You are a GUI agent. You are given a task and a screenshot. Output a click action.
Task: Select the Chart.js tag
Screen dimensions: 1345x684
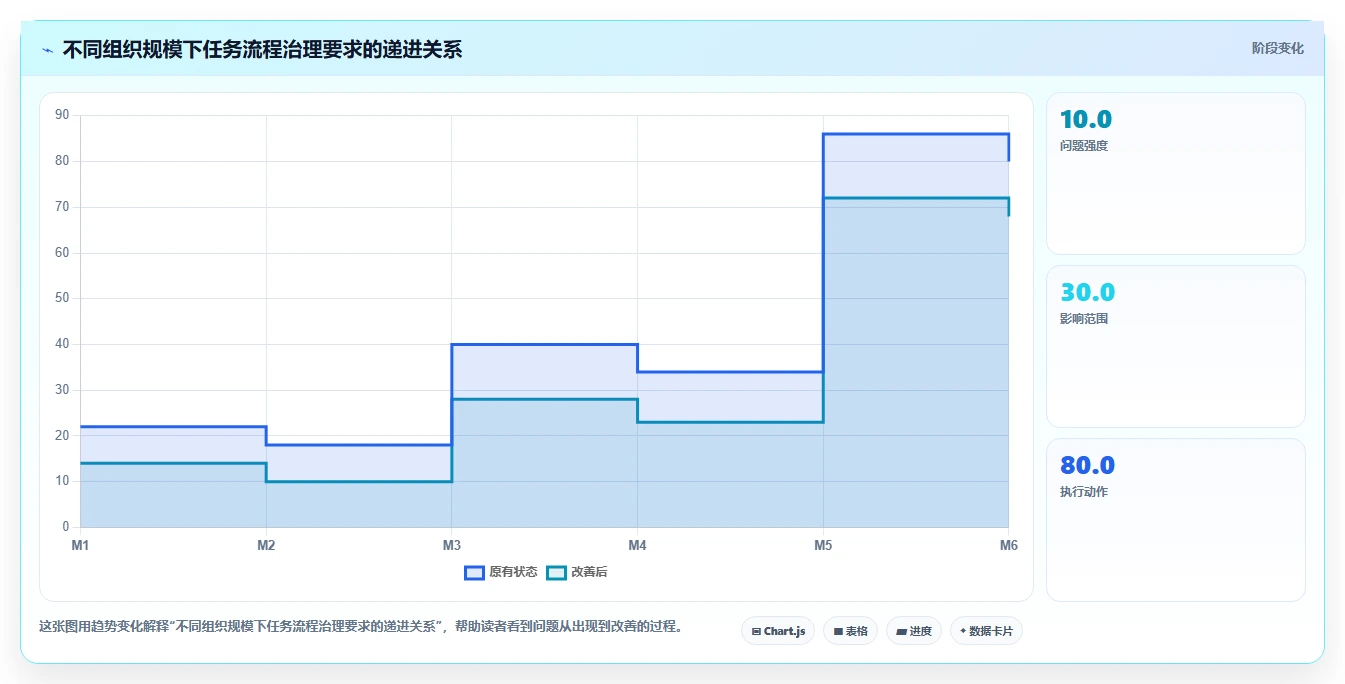tap(778, 631)
